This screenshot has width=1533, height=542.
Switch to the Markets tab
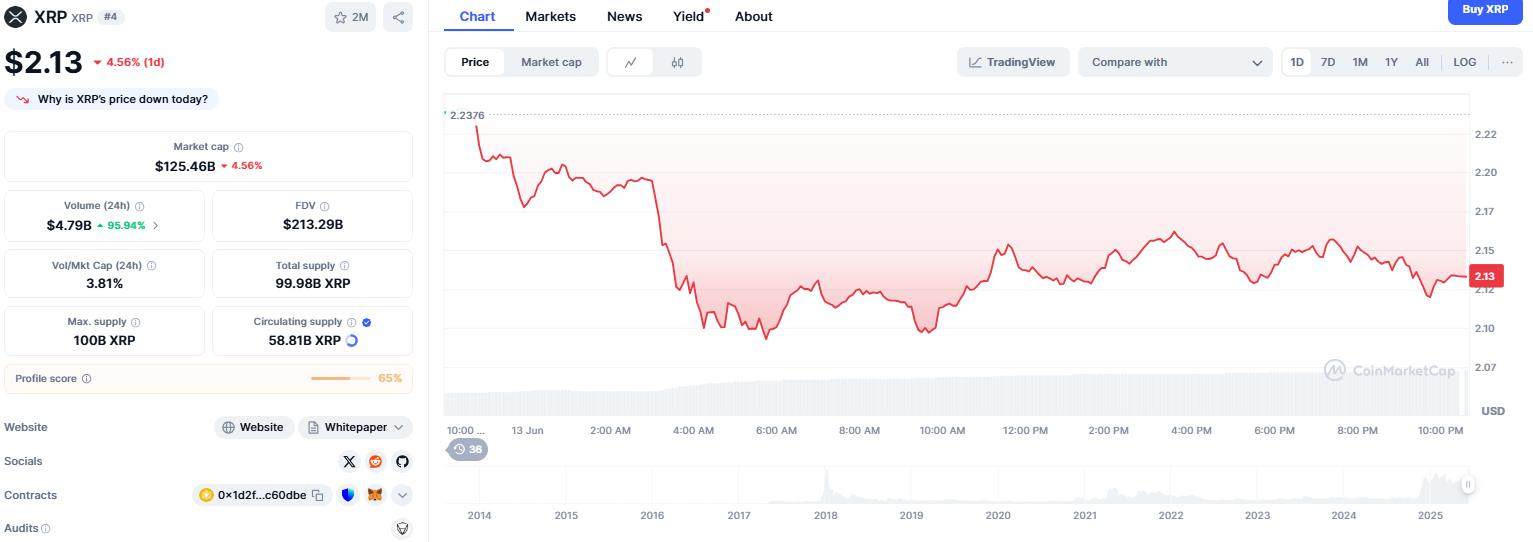[x=550, y=16]
